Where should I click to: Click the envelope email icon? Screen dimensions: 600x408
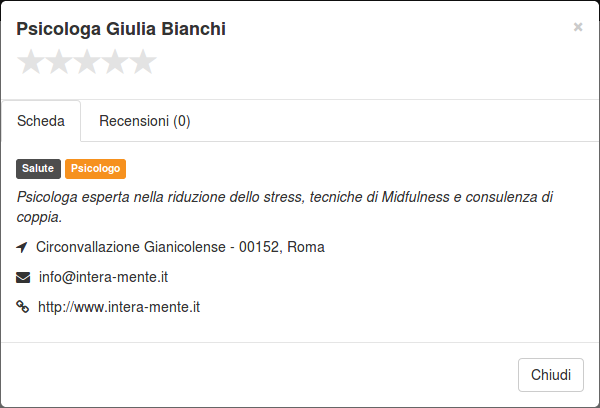coord(23,277)
